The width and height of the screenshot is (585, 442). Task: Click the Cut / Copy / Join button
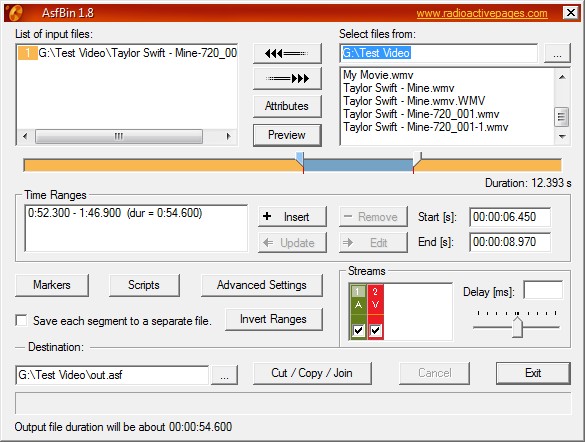[x=312, y=373]
